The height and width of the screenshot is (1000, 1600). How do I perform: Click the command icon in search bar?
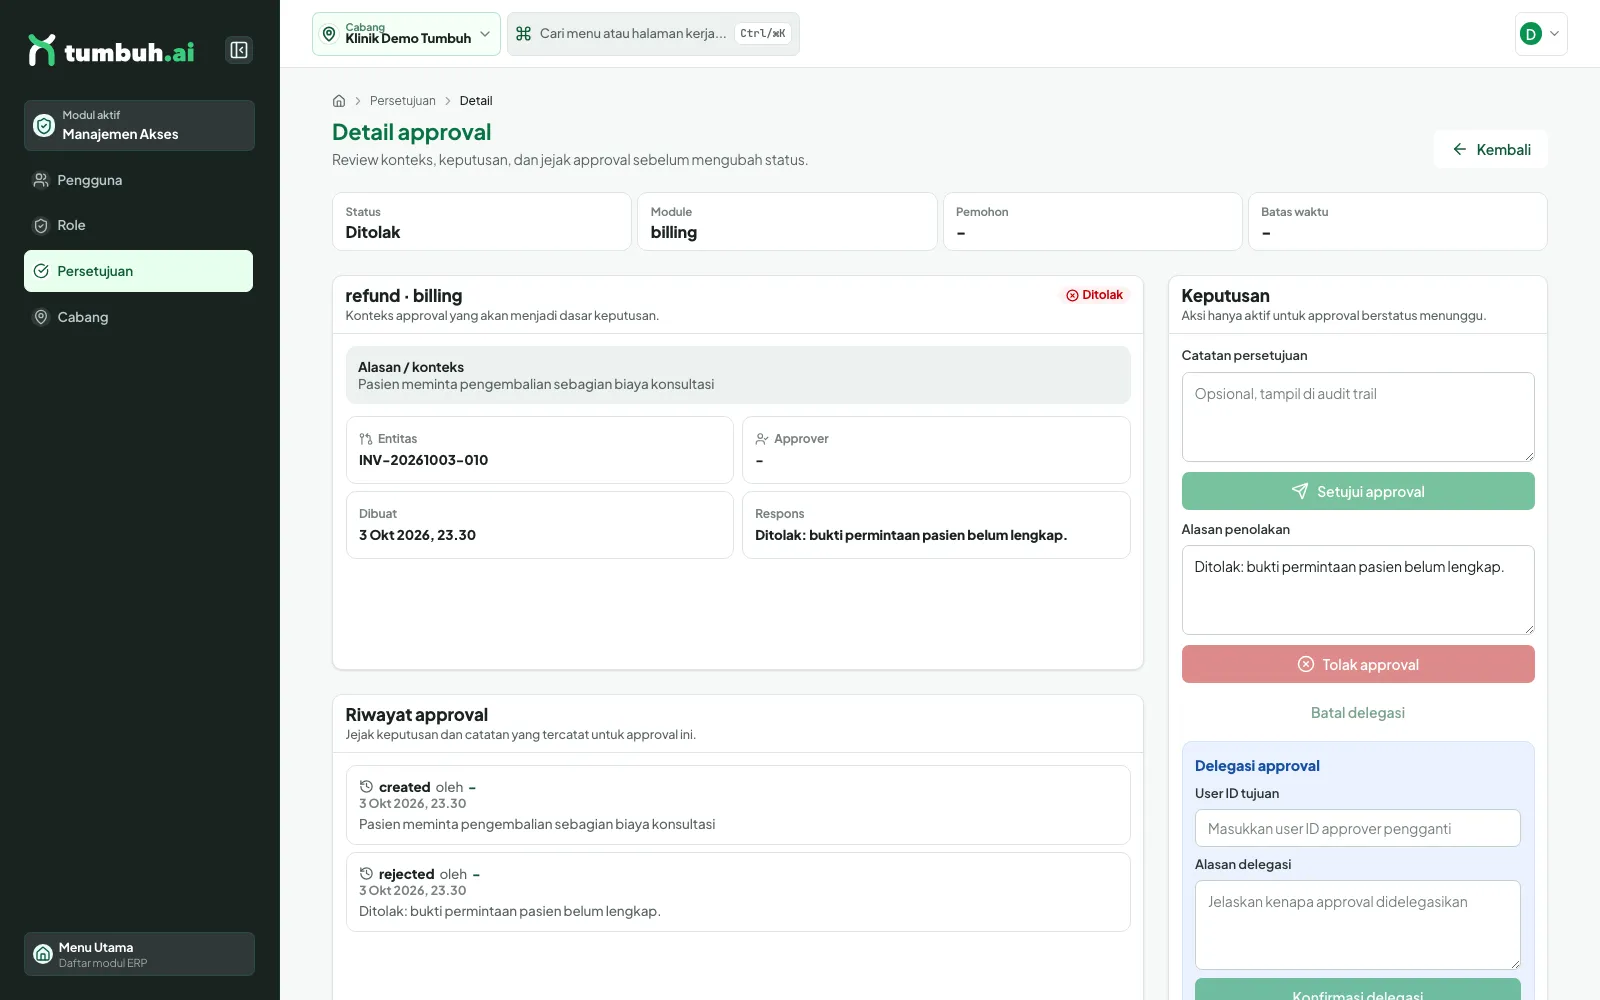click(523, 34)
